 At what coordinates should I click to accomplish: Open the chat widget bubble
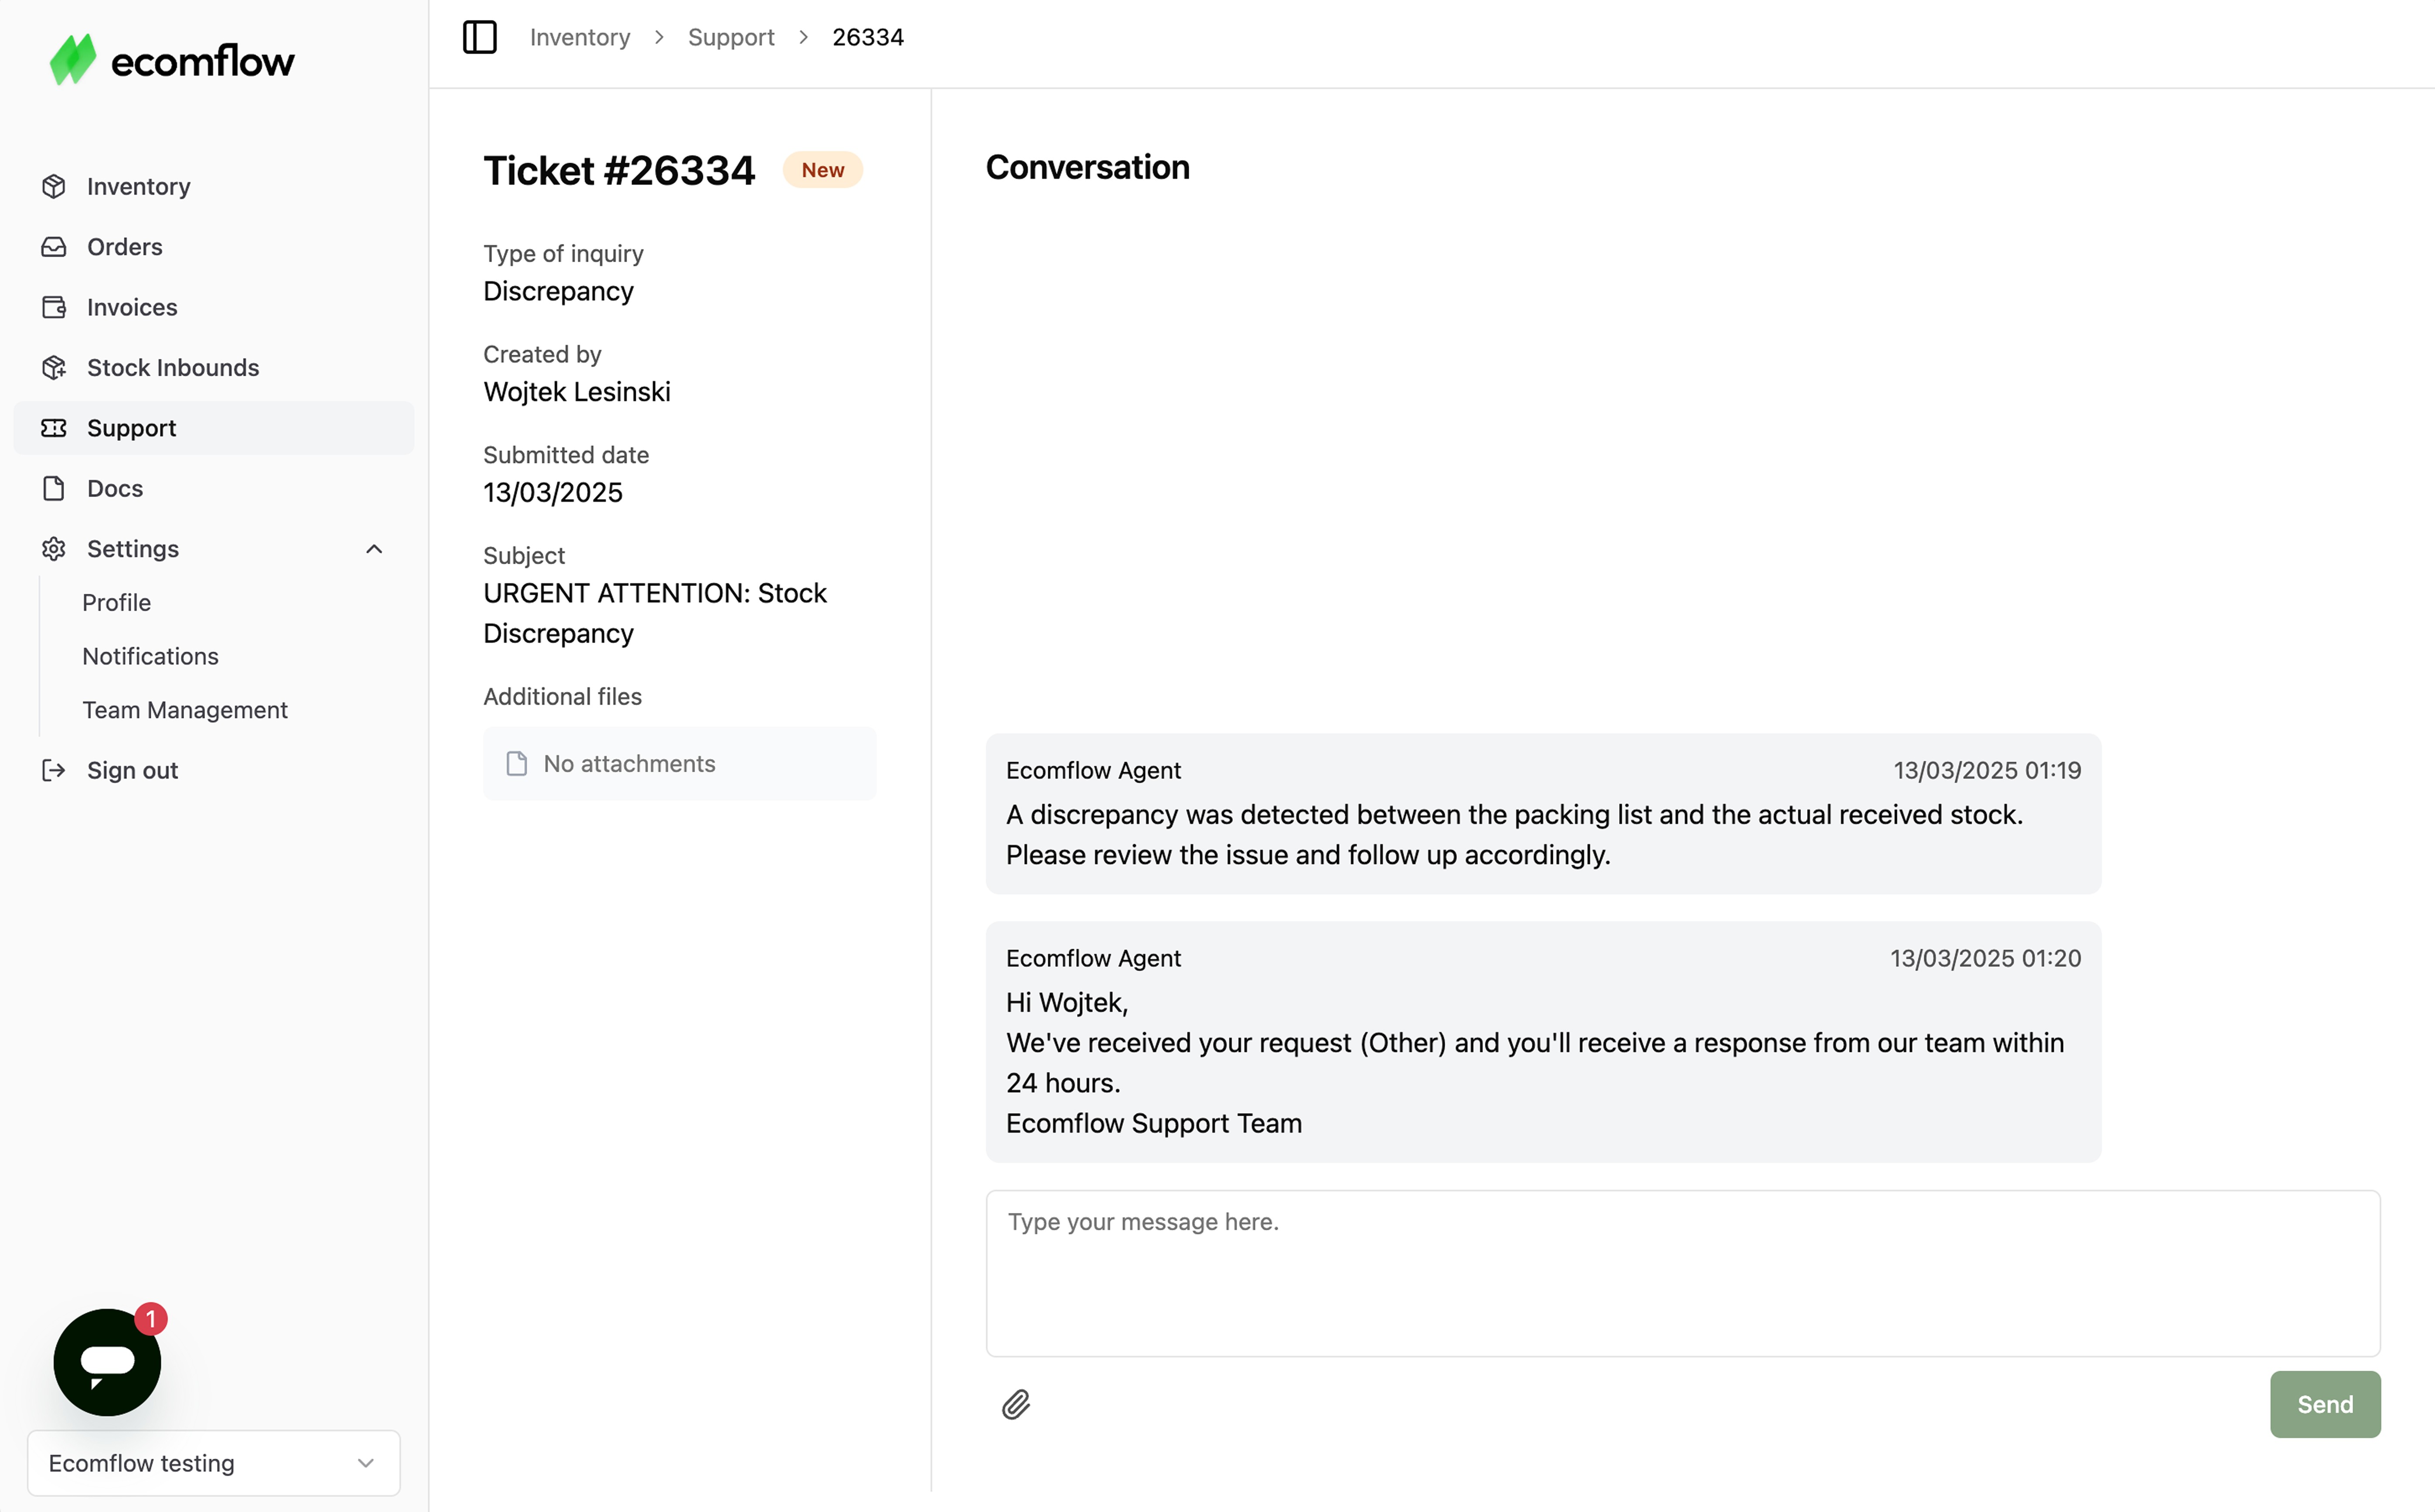(107, 1361)
